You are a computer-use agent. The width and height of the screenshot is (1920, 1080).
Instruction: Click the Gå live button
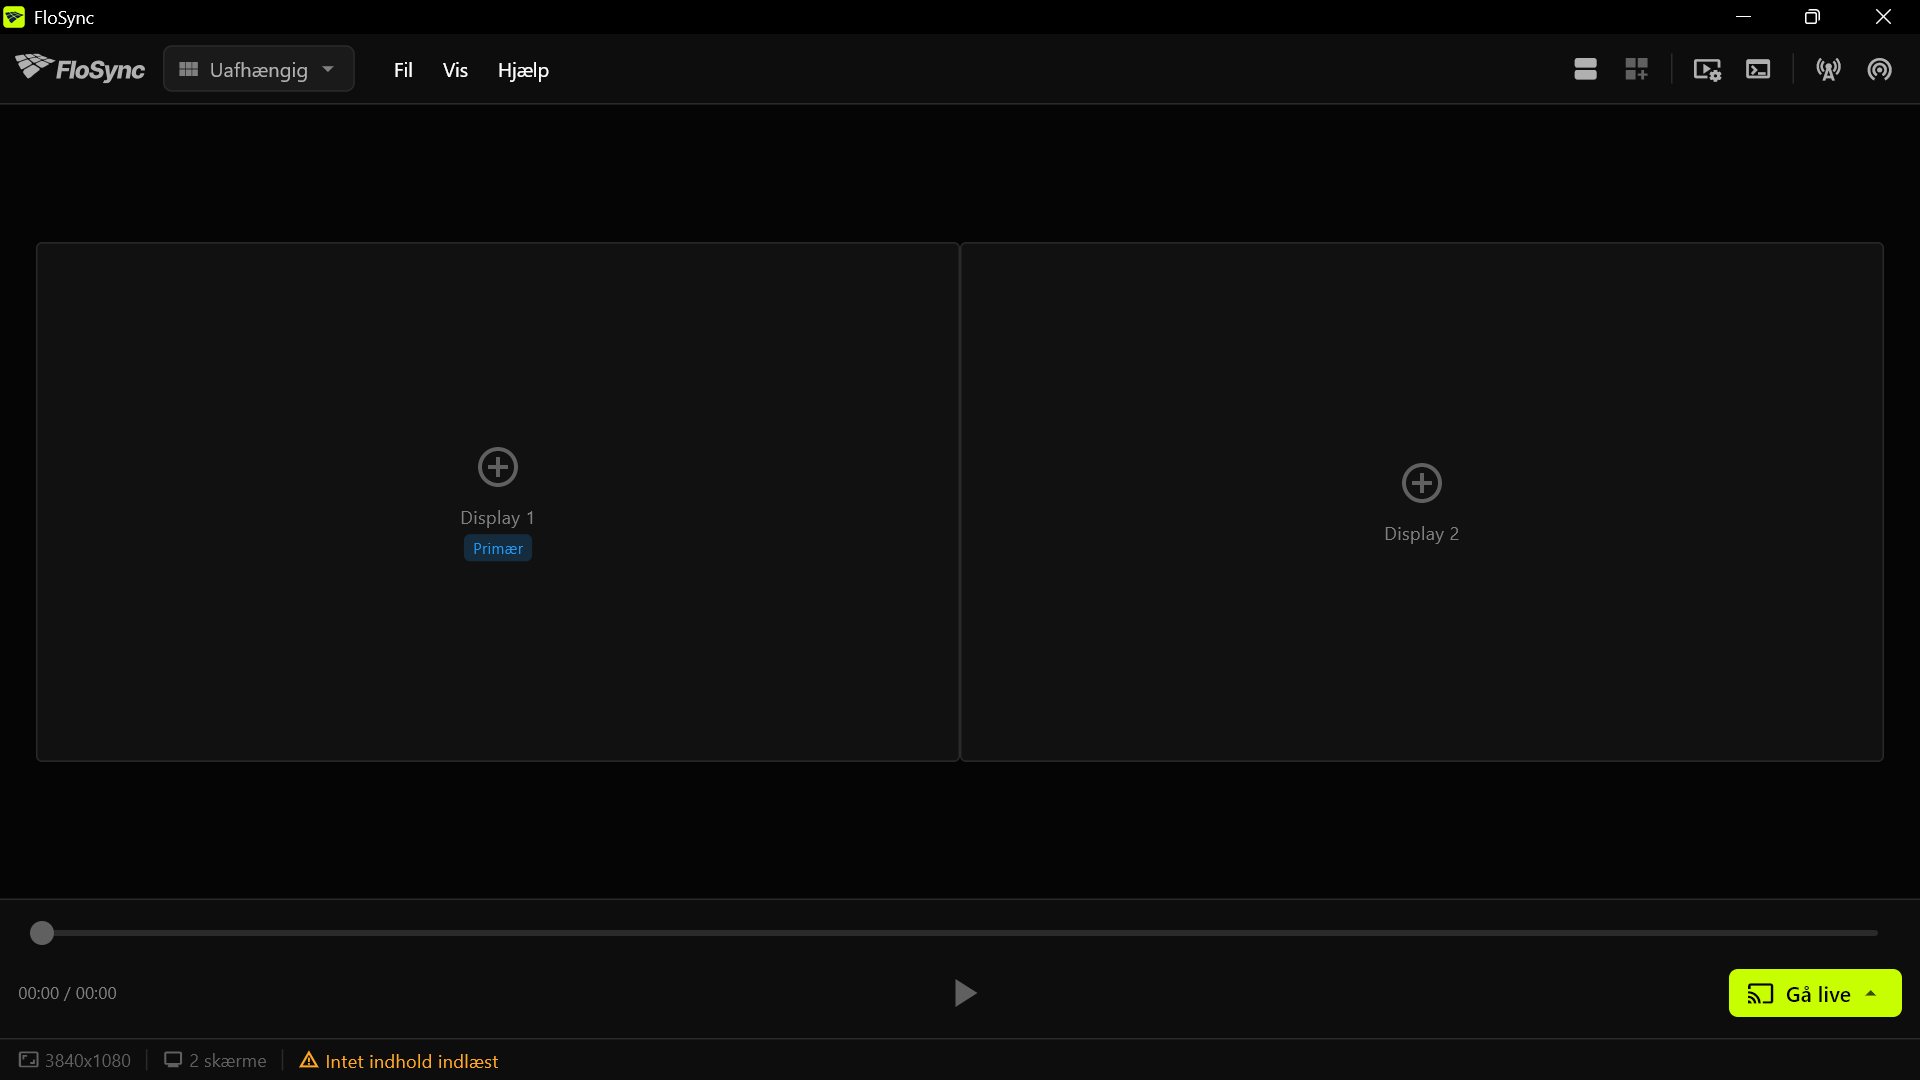(1815, 993)
